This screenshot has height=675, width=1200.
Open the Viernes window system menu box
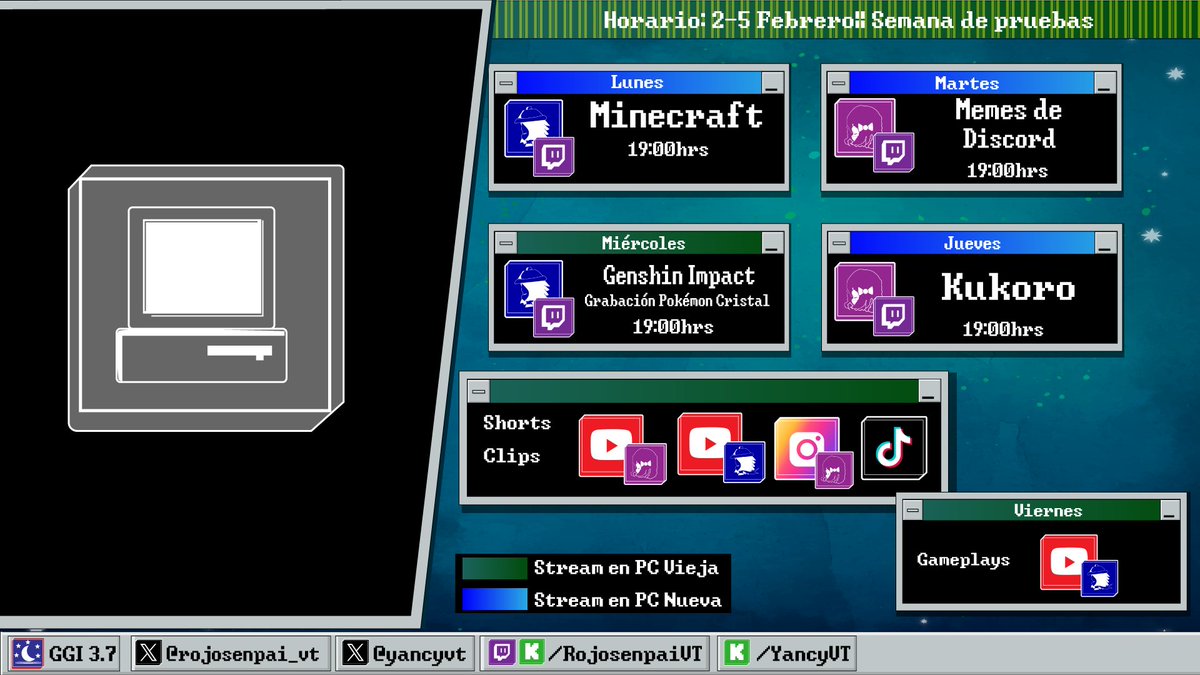click(912, 510)
